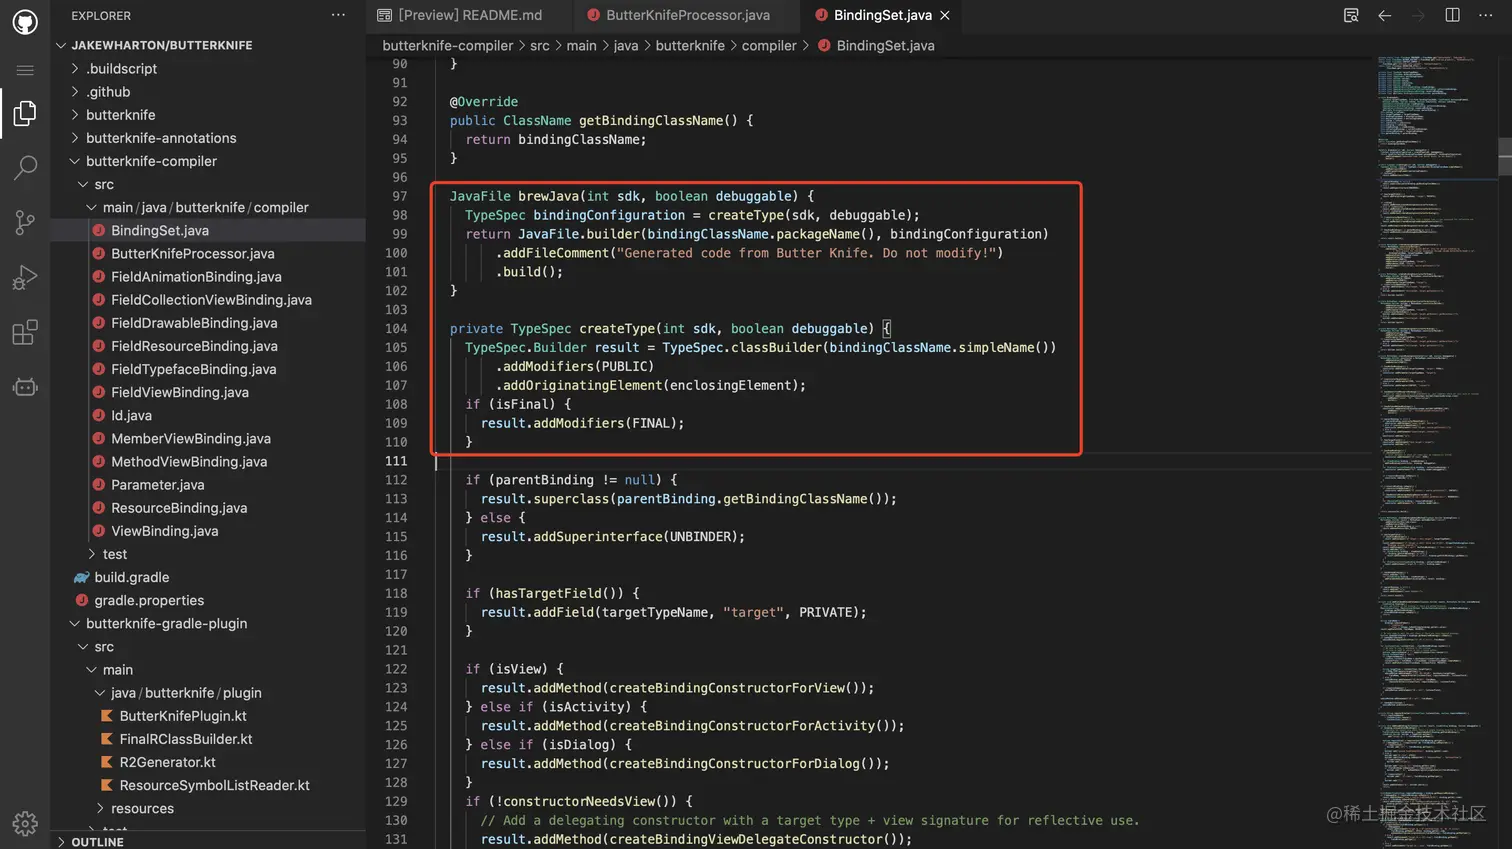Click the editor action icon beside Go Back
The height and width of the screenshot is (849, 1512).
(1351, 15)
